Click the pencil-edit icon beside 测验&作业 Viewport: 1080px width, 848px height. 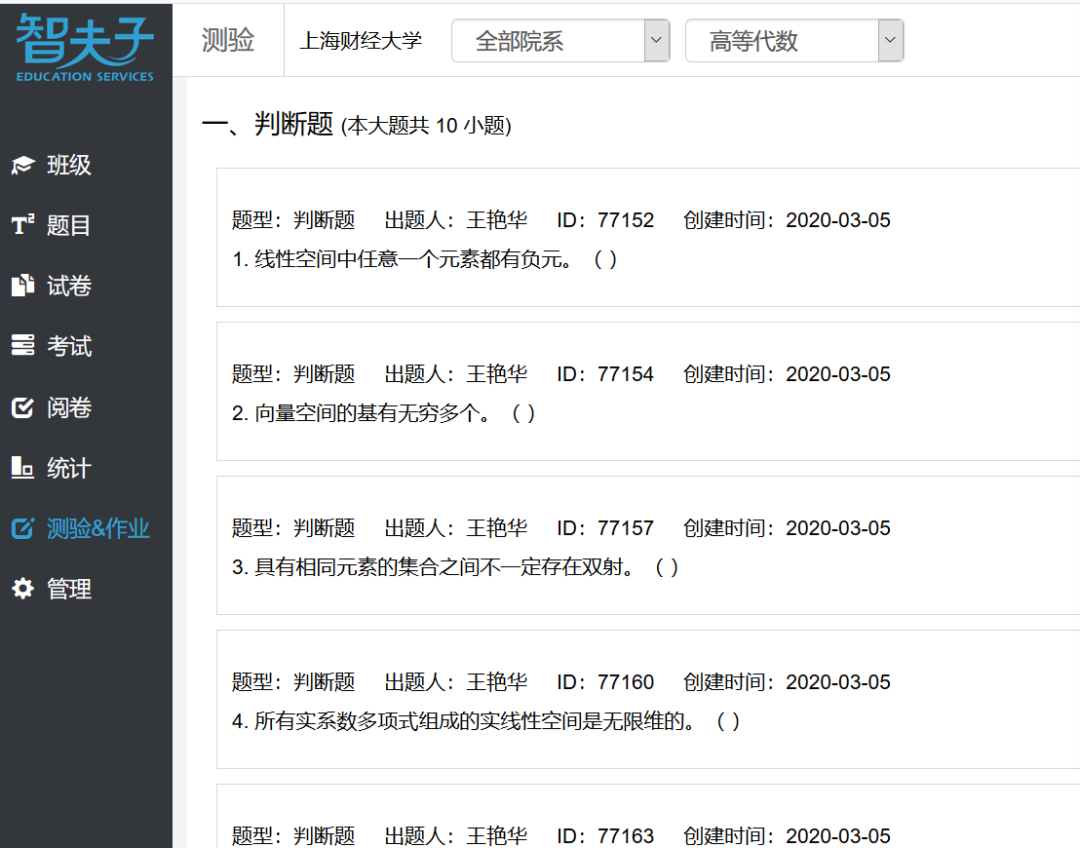[x=23, y=528]
